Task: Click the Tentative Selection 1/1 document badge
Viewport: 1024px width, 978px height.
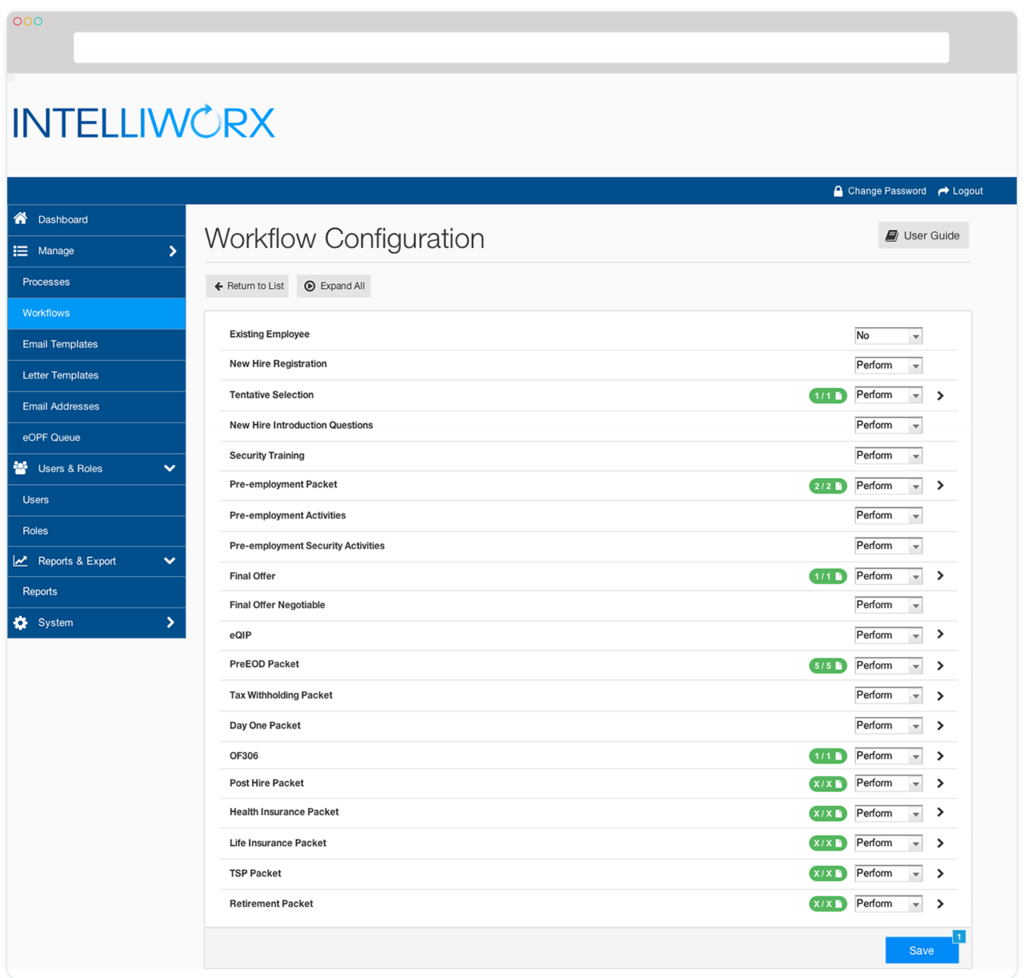Action: (827, 396)
